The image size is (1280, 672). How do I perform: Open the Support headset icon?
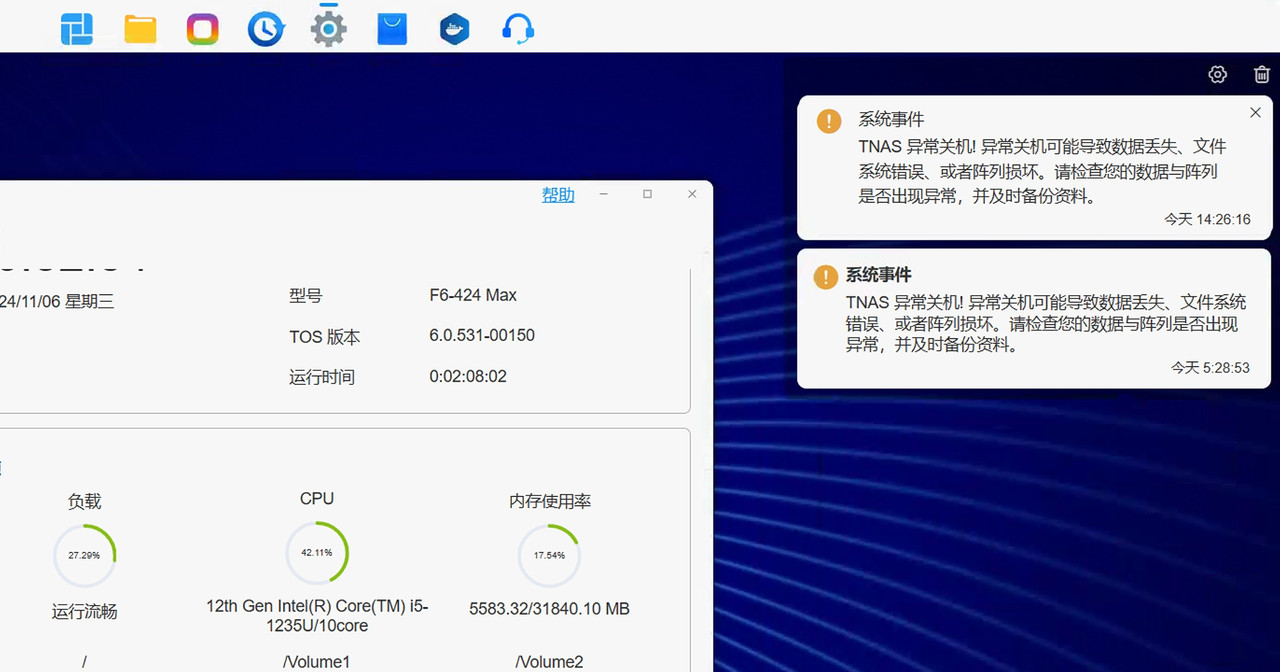click(x=517, y=29)
